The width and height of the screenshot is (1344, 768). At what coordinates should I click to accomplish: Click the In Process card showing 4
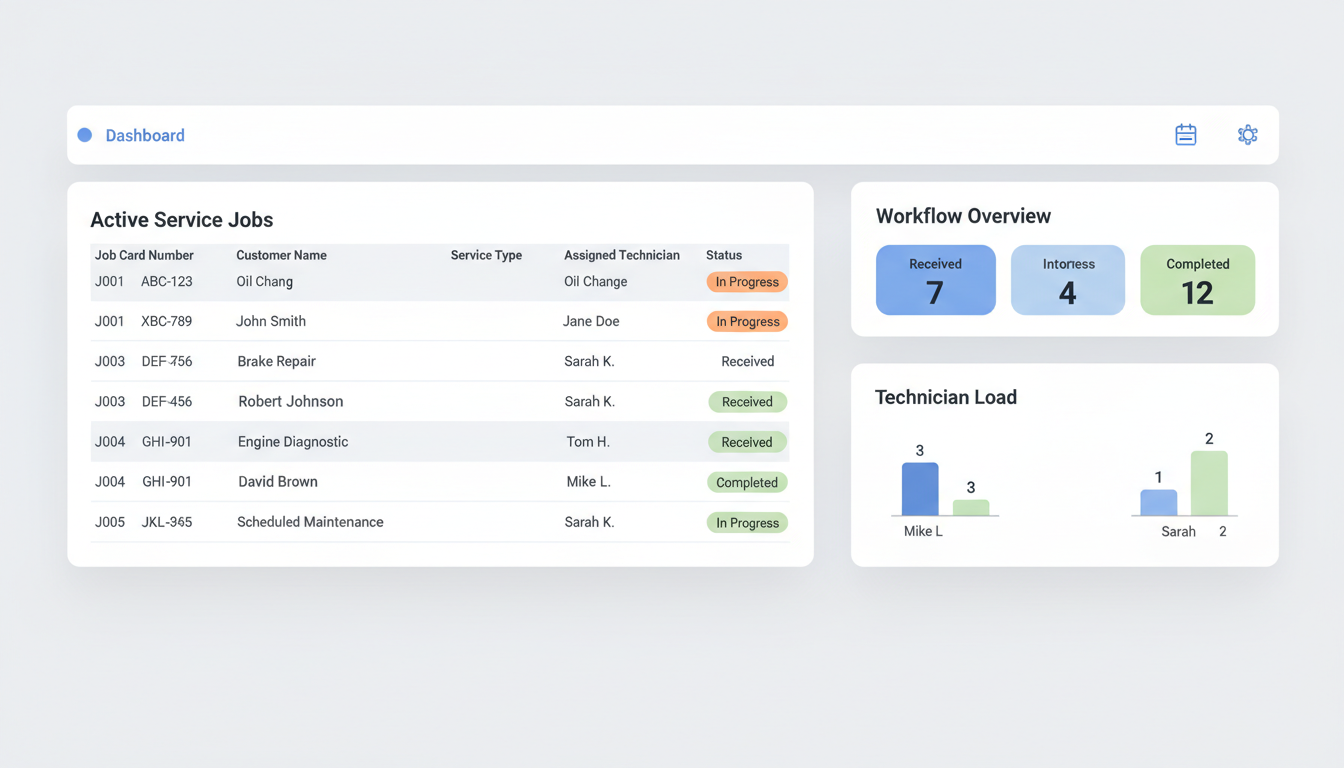1067,280
